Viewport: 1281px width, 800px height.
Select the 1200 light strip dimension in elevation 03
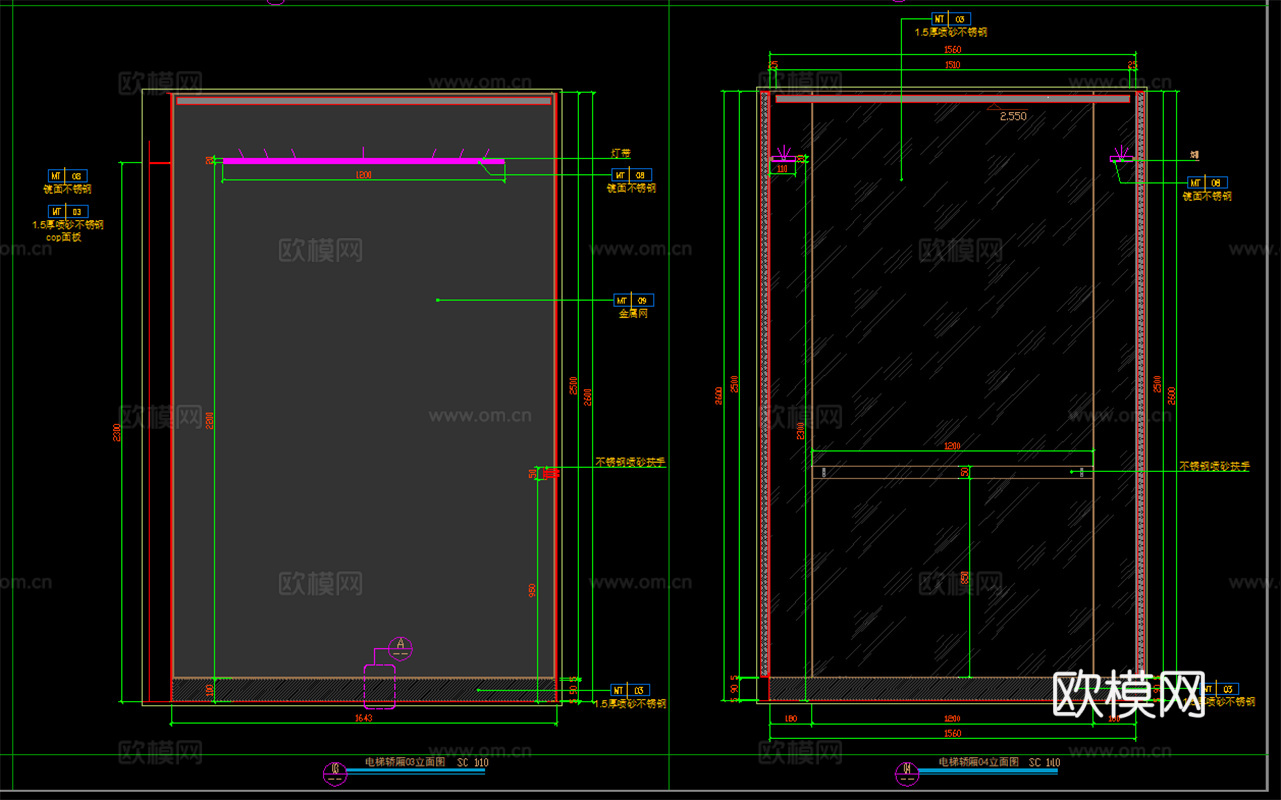pyautogui.click(x=363, y=175)
